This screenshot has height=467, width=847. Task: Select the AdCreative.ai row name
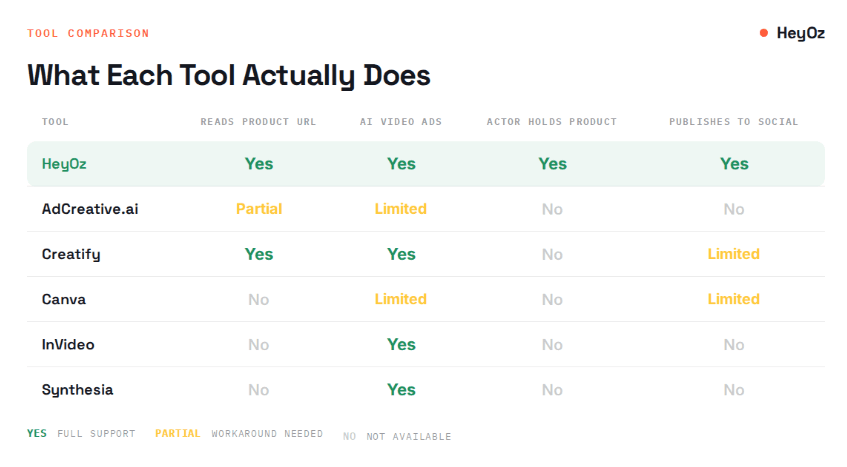(x=90, y=209)
